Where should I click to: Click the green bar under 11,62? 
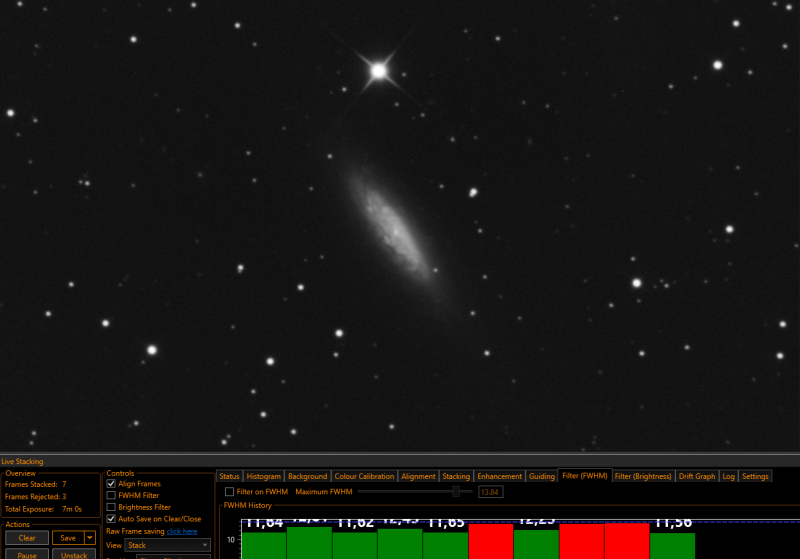[355, 545]
